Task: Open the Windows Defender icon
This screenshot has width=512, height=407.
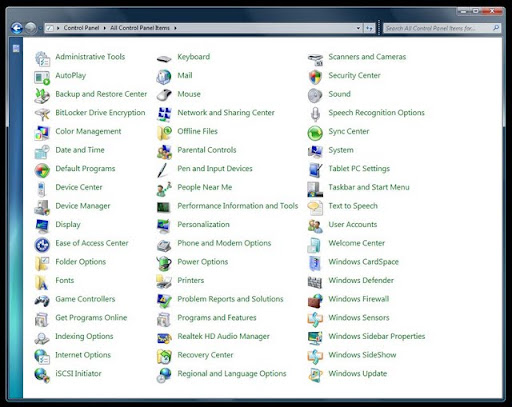Action: (x=315, y=282)
